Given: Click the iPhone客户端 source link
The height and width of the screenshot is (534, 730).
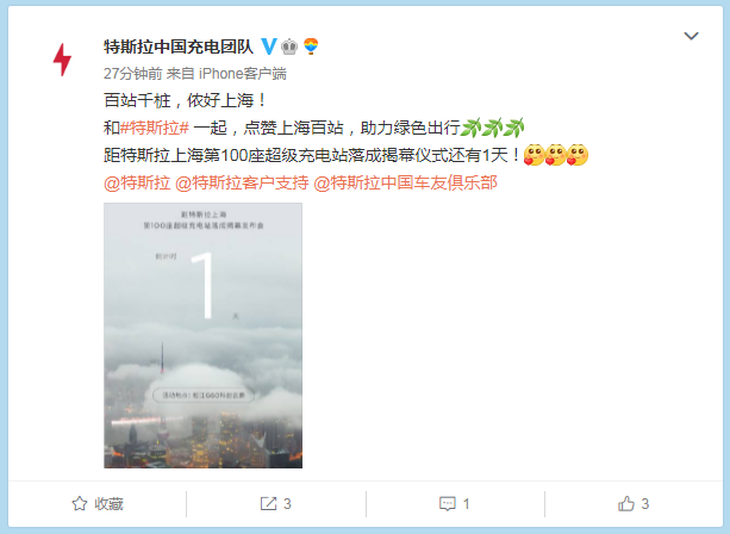Looking at the screenshot, I should click(243, 74).
